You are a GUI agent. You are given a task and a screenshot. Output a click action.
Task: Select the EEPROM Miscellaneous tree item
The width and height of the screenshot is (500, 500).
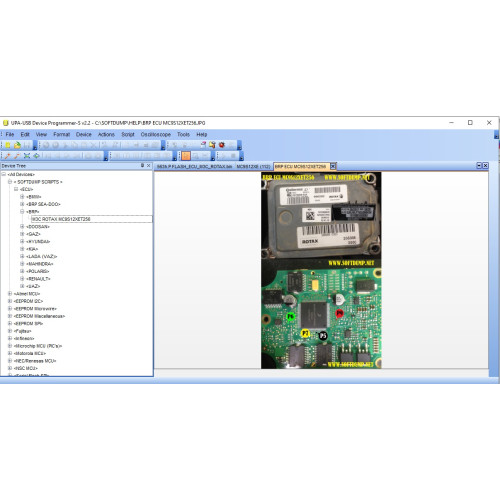tap(39, 316)
